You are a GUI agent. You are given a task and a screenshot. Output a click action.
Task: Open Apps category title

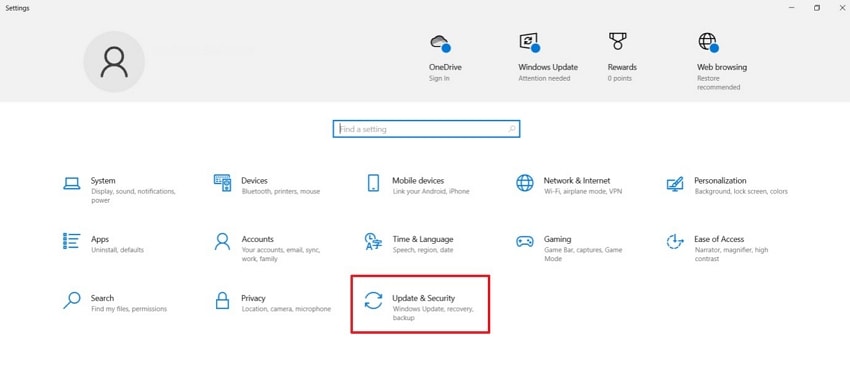pos(100,239)
